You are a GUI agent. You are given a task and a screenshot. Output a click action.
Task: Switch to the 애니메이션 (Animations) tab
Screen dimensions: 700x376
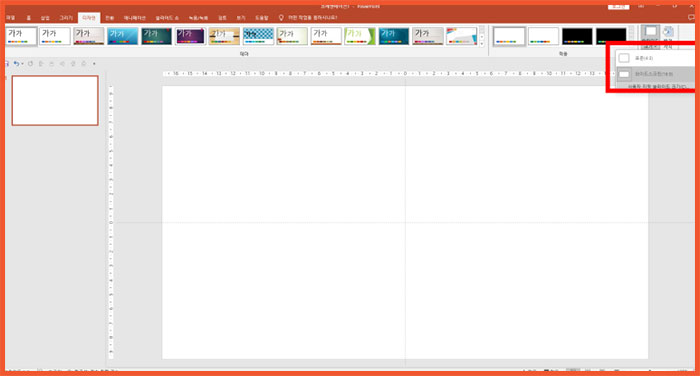135,18
